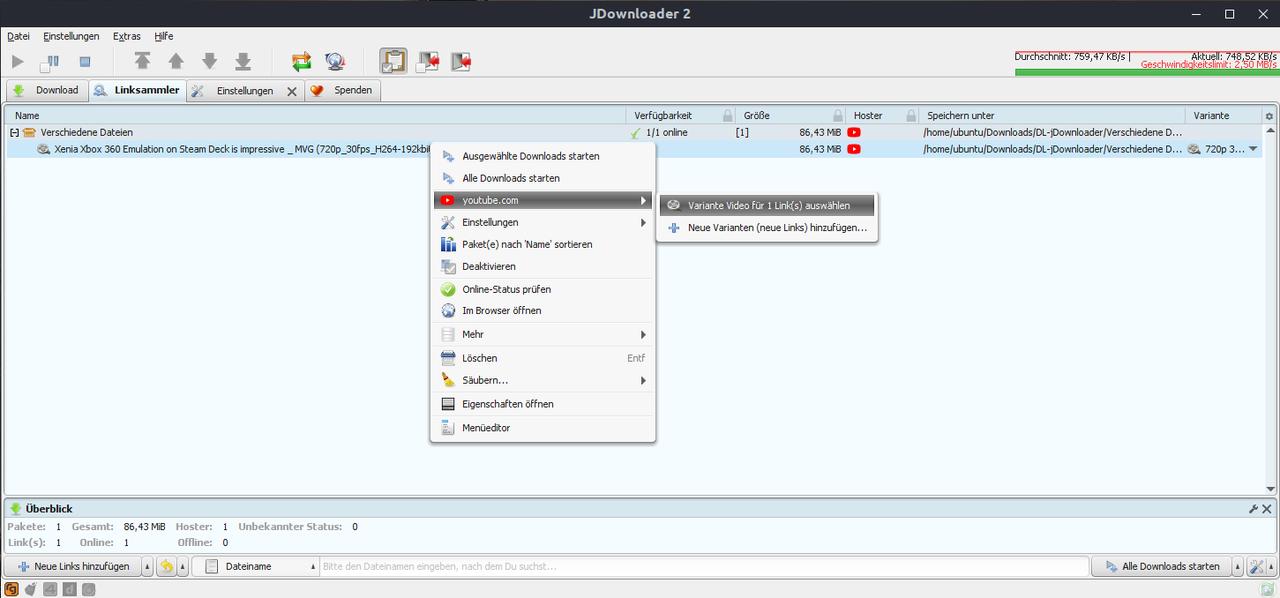Click the bottom-right tools settings icon
The width and height of the screenshot is (1280, 598).
(1256, 566)
